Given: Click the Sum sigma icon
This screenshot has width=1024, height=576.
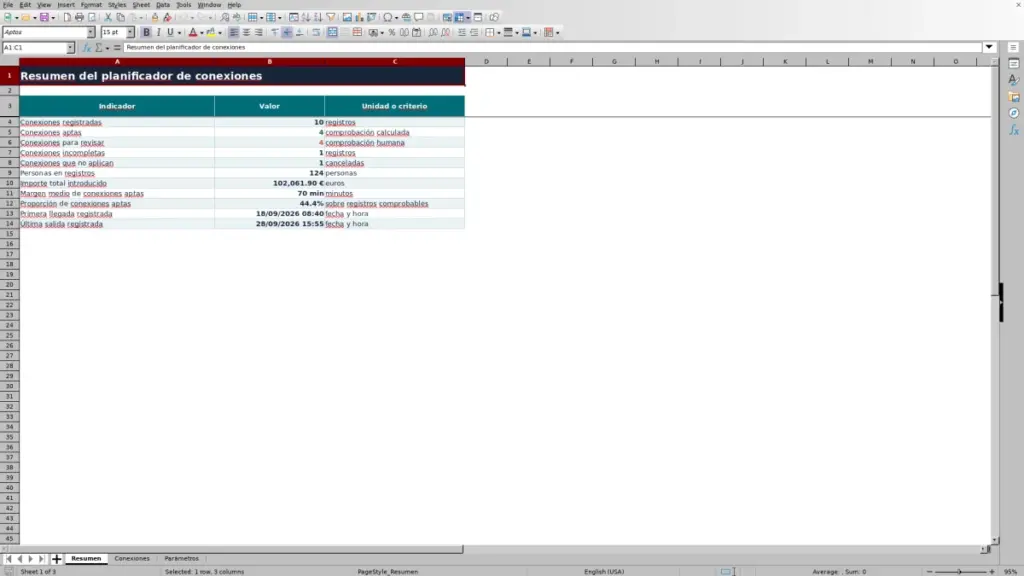Looking at the screenshot, I should [x=99, y=47].
